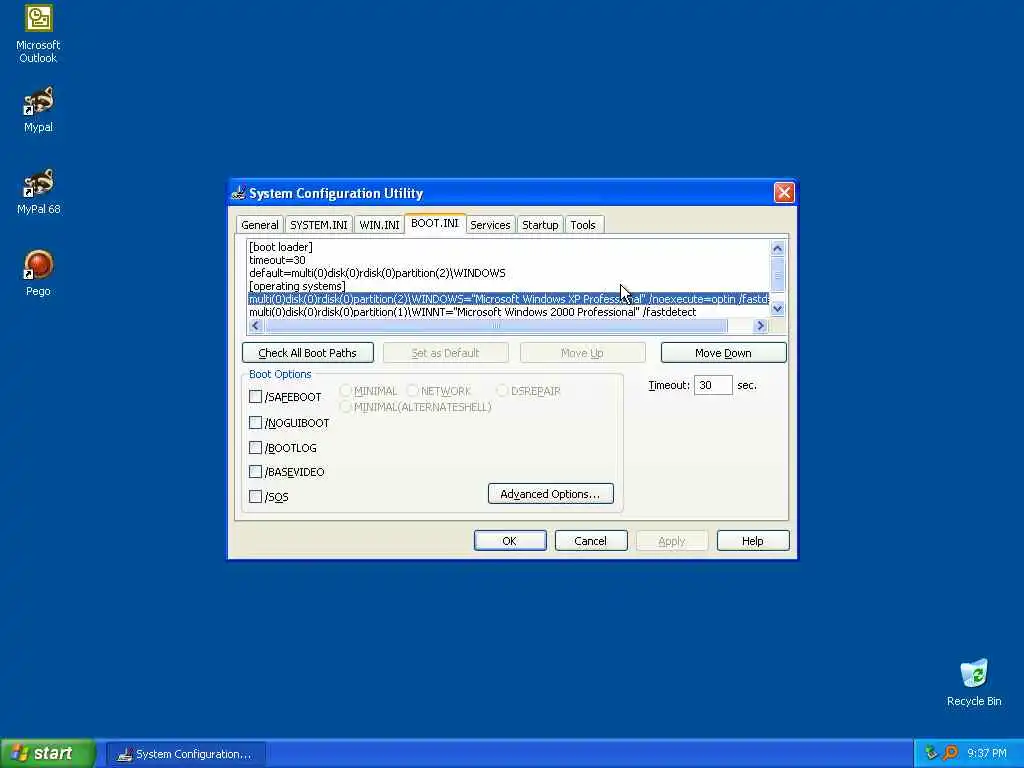Open the Start menu
The image size is (1024, 768).
48,753
